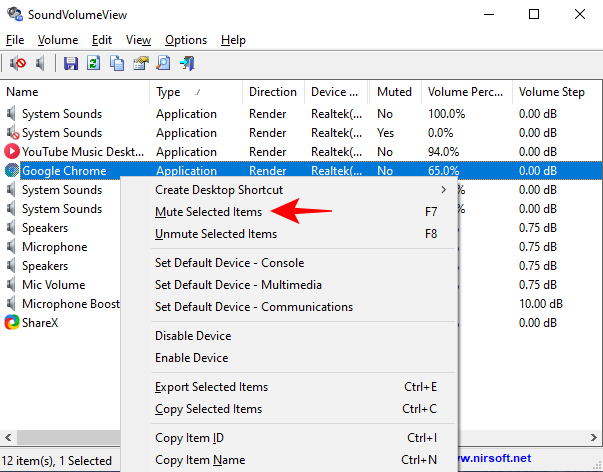The image size is (603, 472).
Task: Click the Unmute speaker toolbar icon
Action: pyautogui.click(x=41, y=64)
